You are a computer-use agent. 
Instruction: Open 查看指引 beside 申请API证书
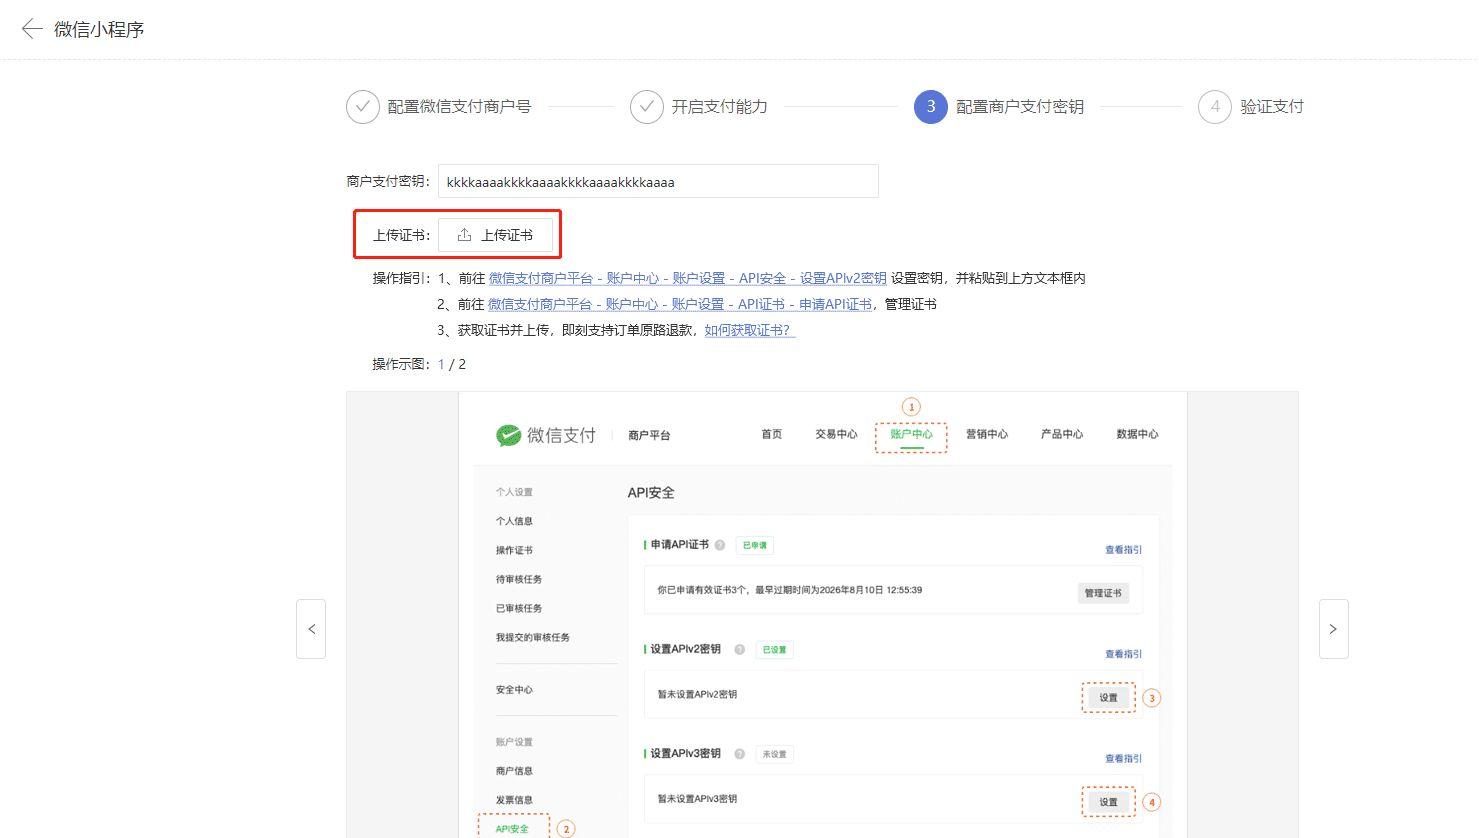coord(1122,549)
